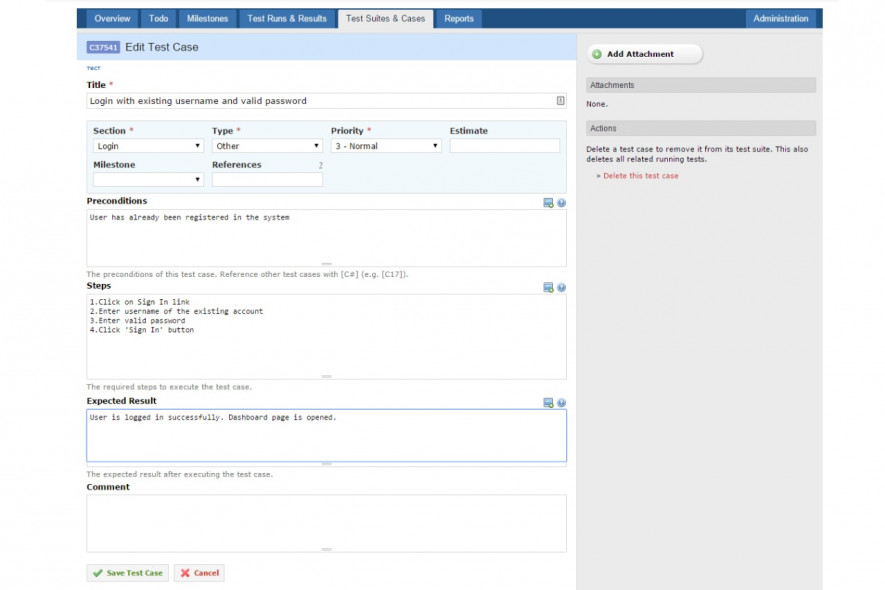Open the TECT breadcrumb link

point(93,66)
